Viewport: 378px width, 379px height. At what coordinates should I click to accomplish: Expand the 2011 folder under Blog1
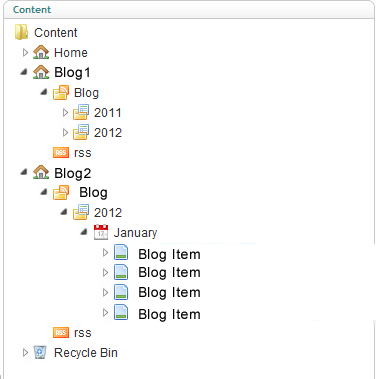click(x=65, y=113)
